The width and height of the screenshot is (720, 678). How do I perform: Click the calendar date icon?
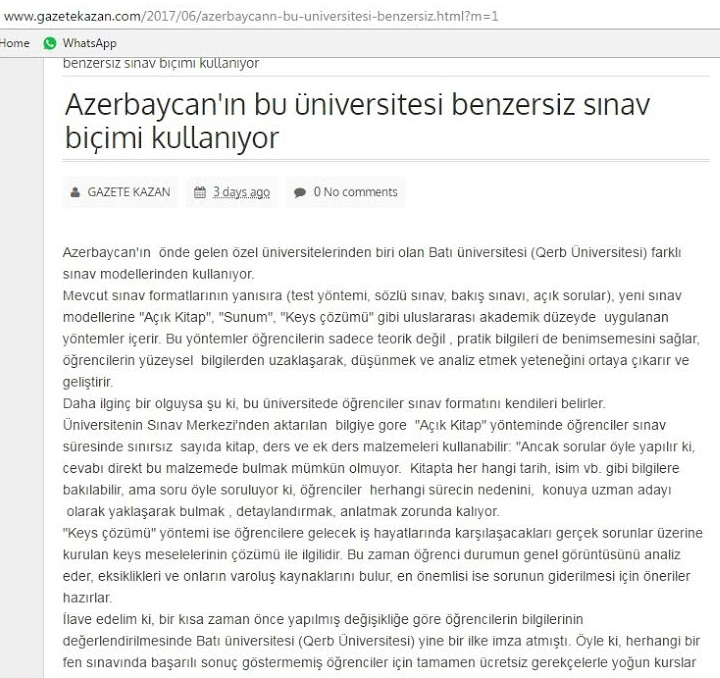tap(200, 192)
